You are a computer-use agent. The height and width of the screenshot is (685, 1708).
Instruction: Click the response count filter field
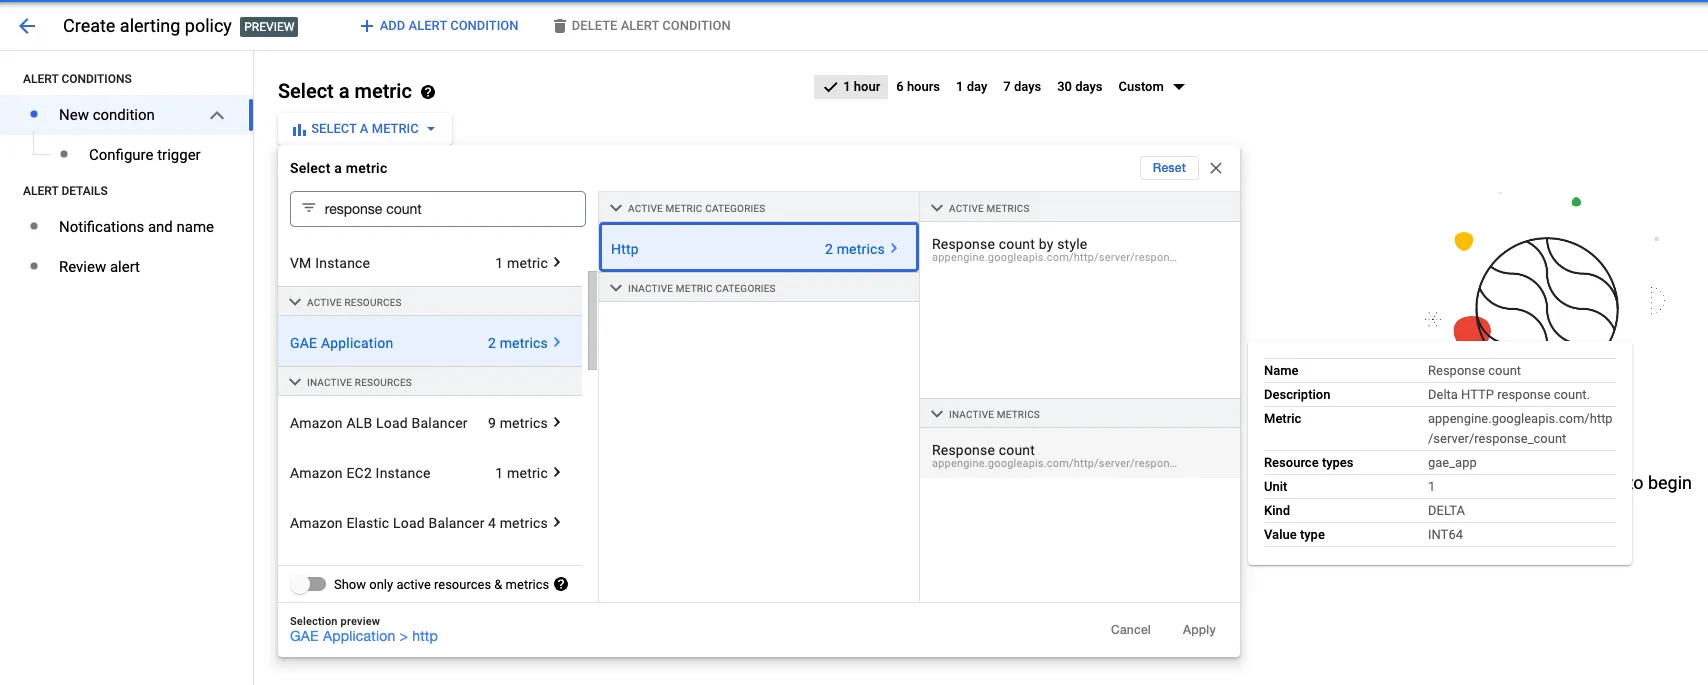[x=450, y=209]
